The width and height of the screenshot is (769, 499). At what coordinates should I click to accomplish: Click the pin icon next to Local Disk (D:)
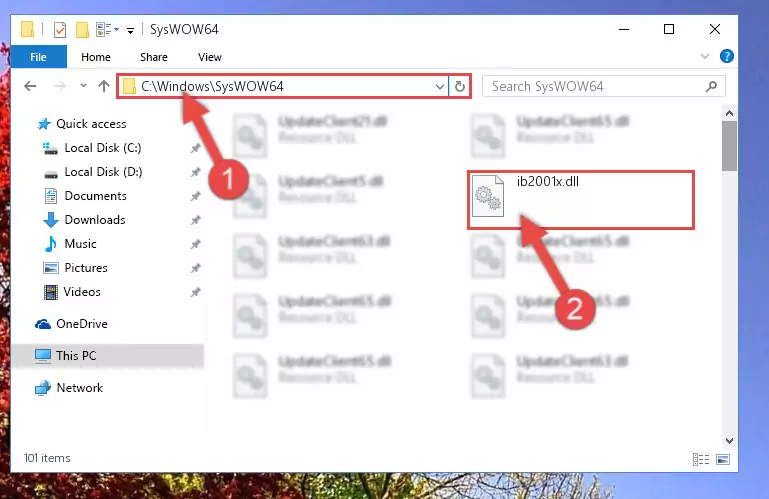[195, 172]
